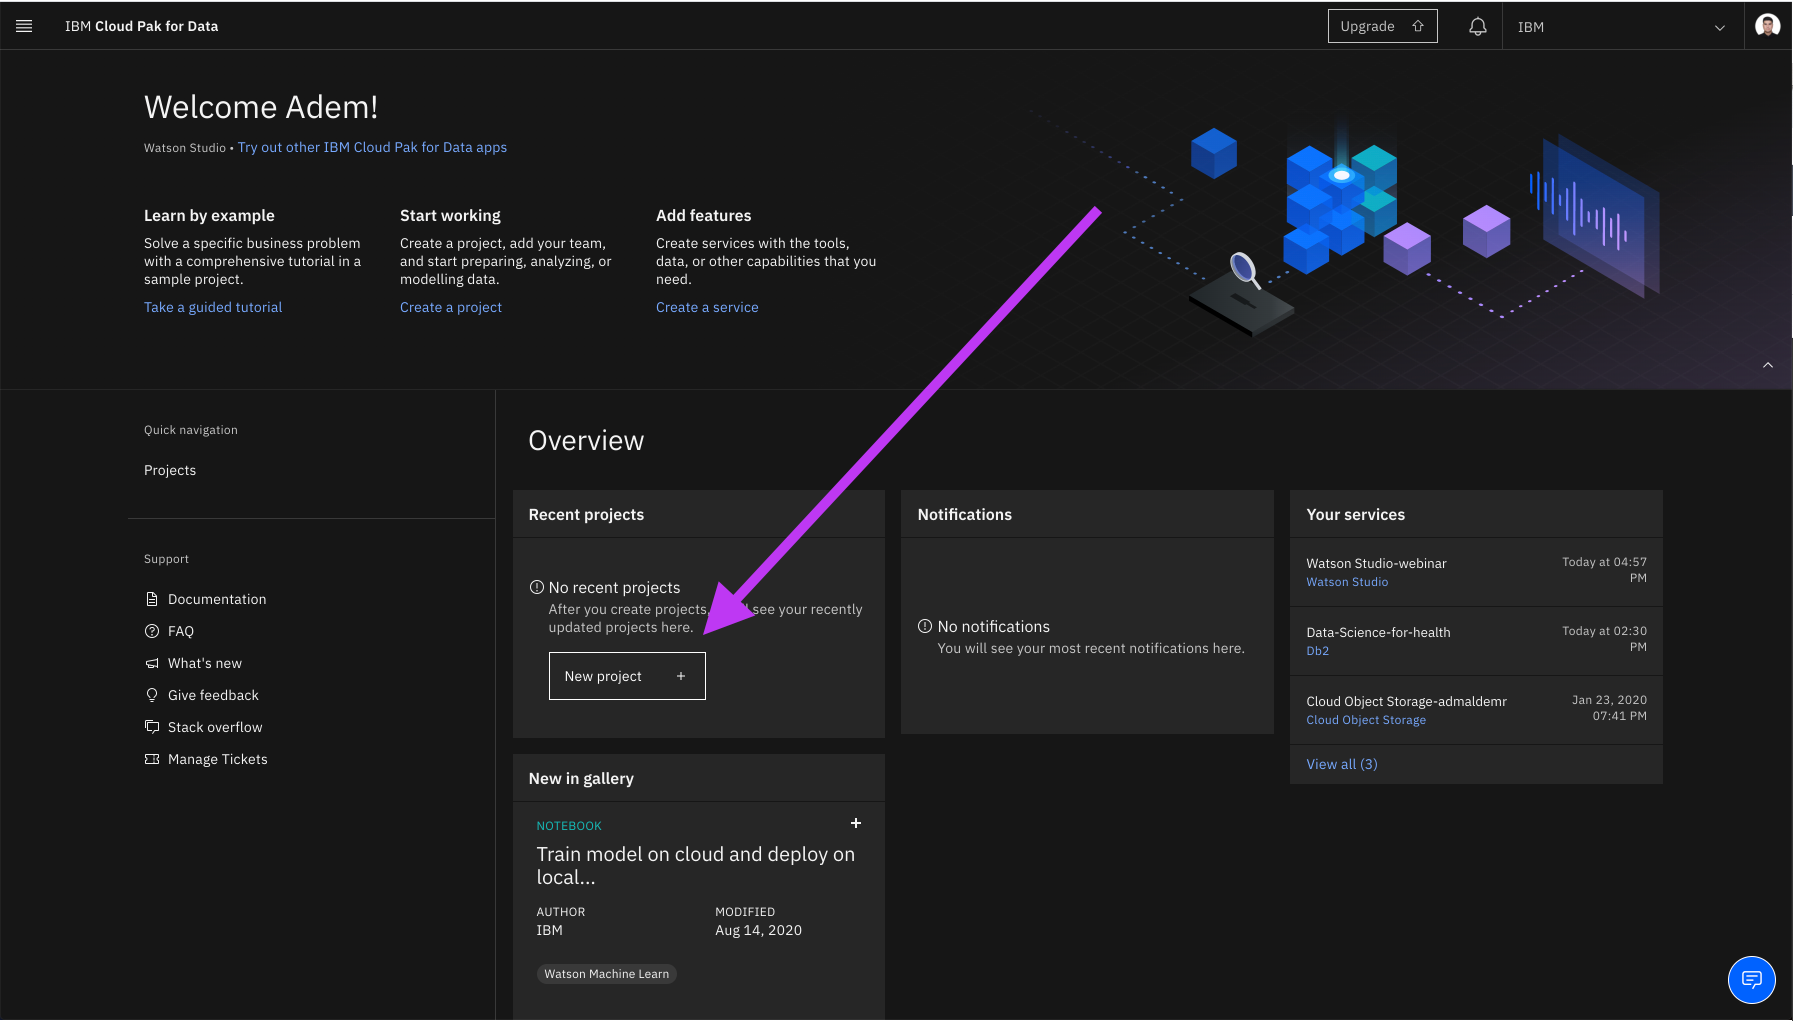Image resolution: width=1793 pixels, height=1021 pixels.
Task: Open the hamburger navigation menu
Action: coord(24,26)
